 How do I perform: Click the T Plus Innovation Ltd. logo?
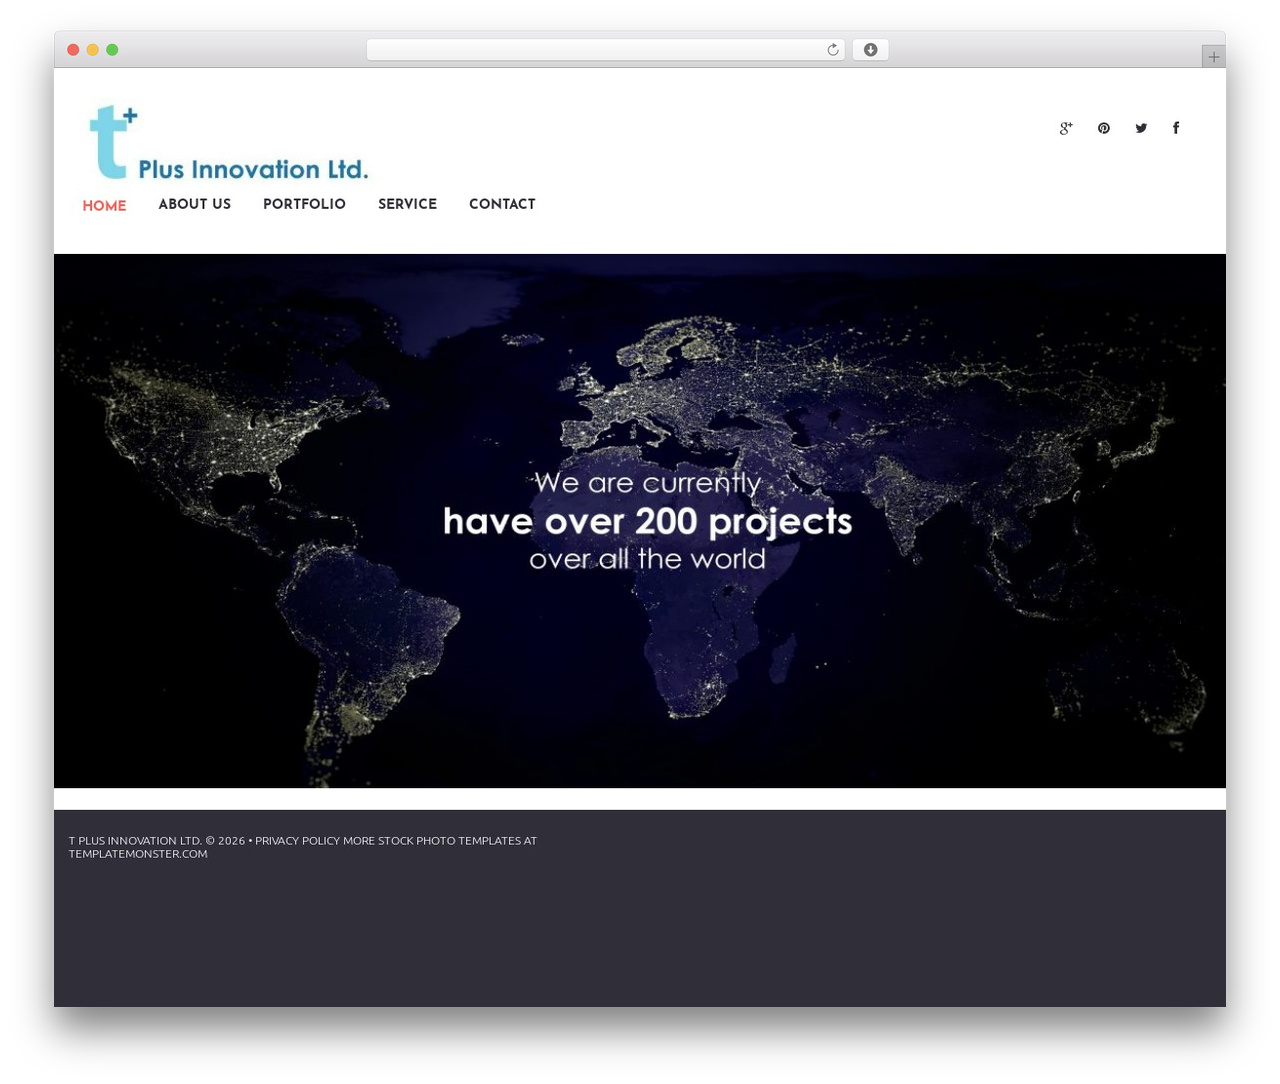228,143
